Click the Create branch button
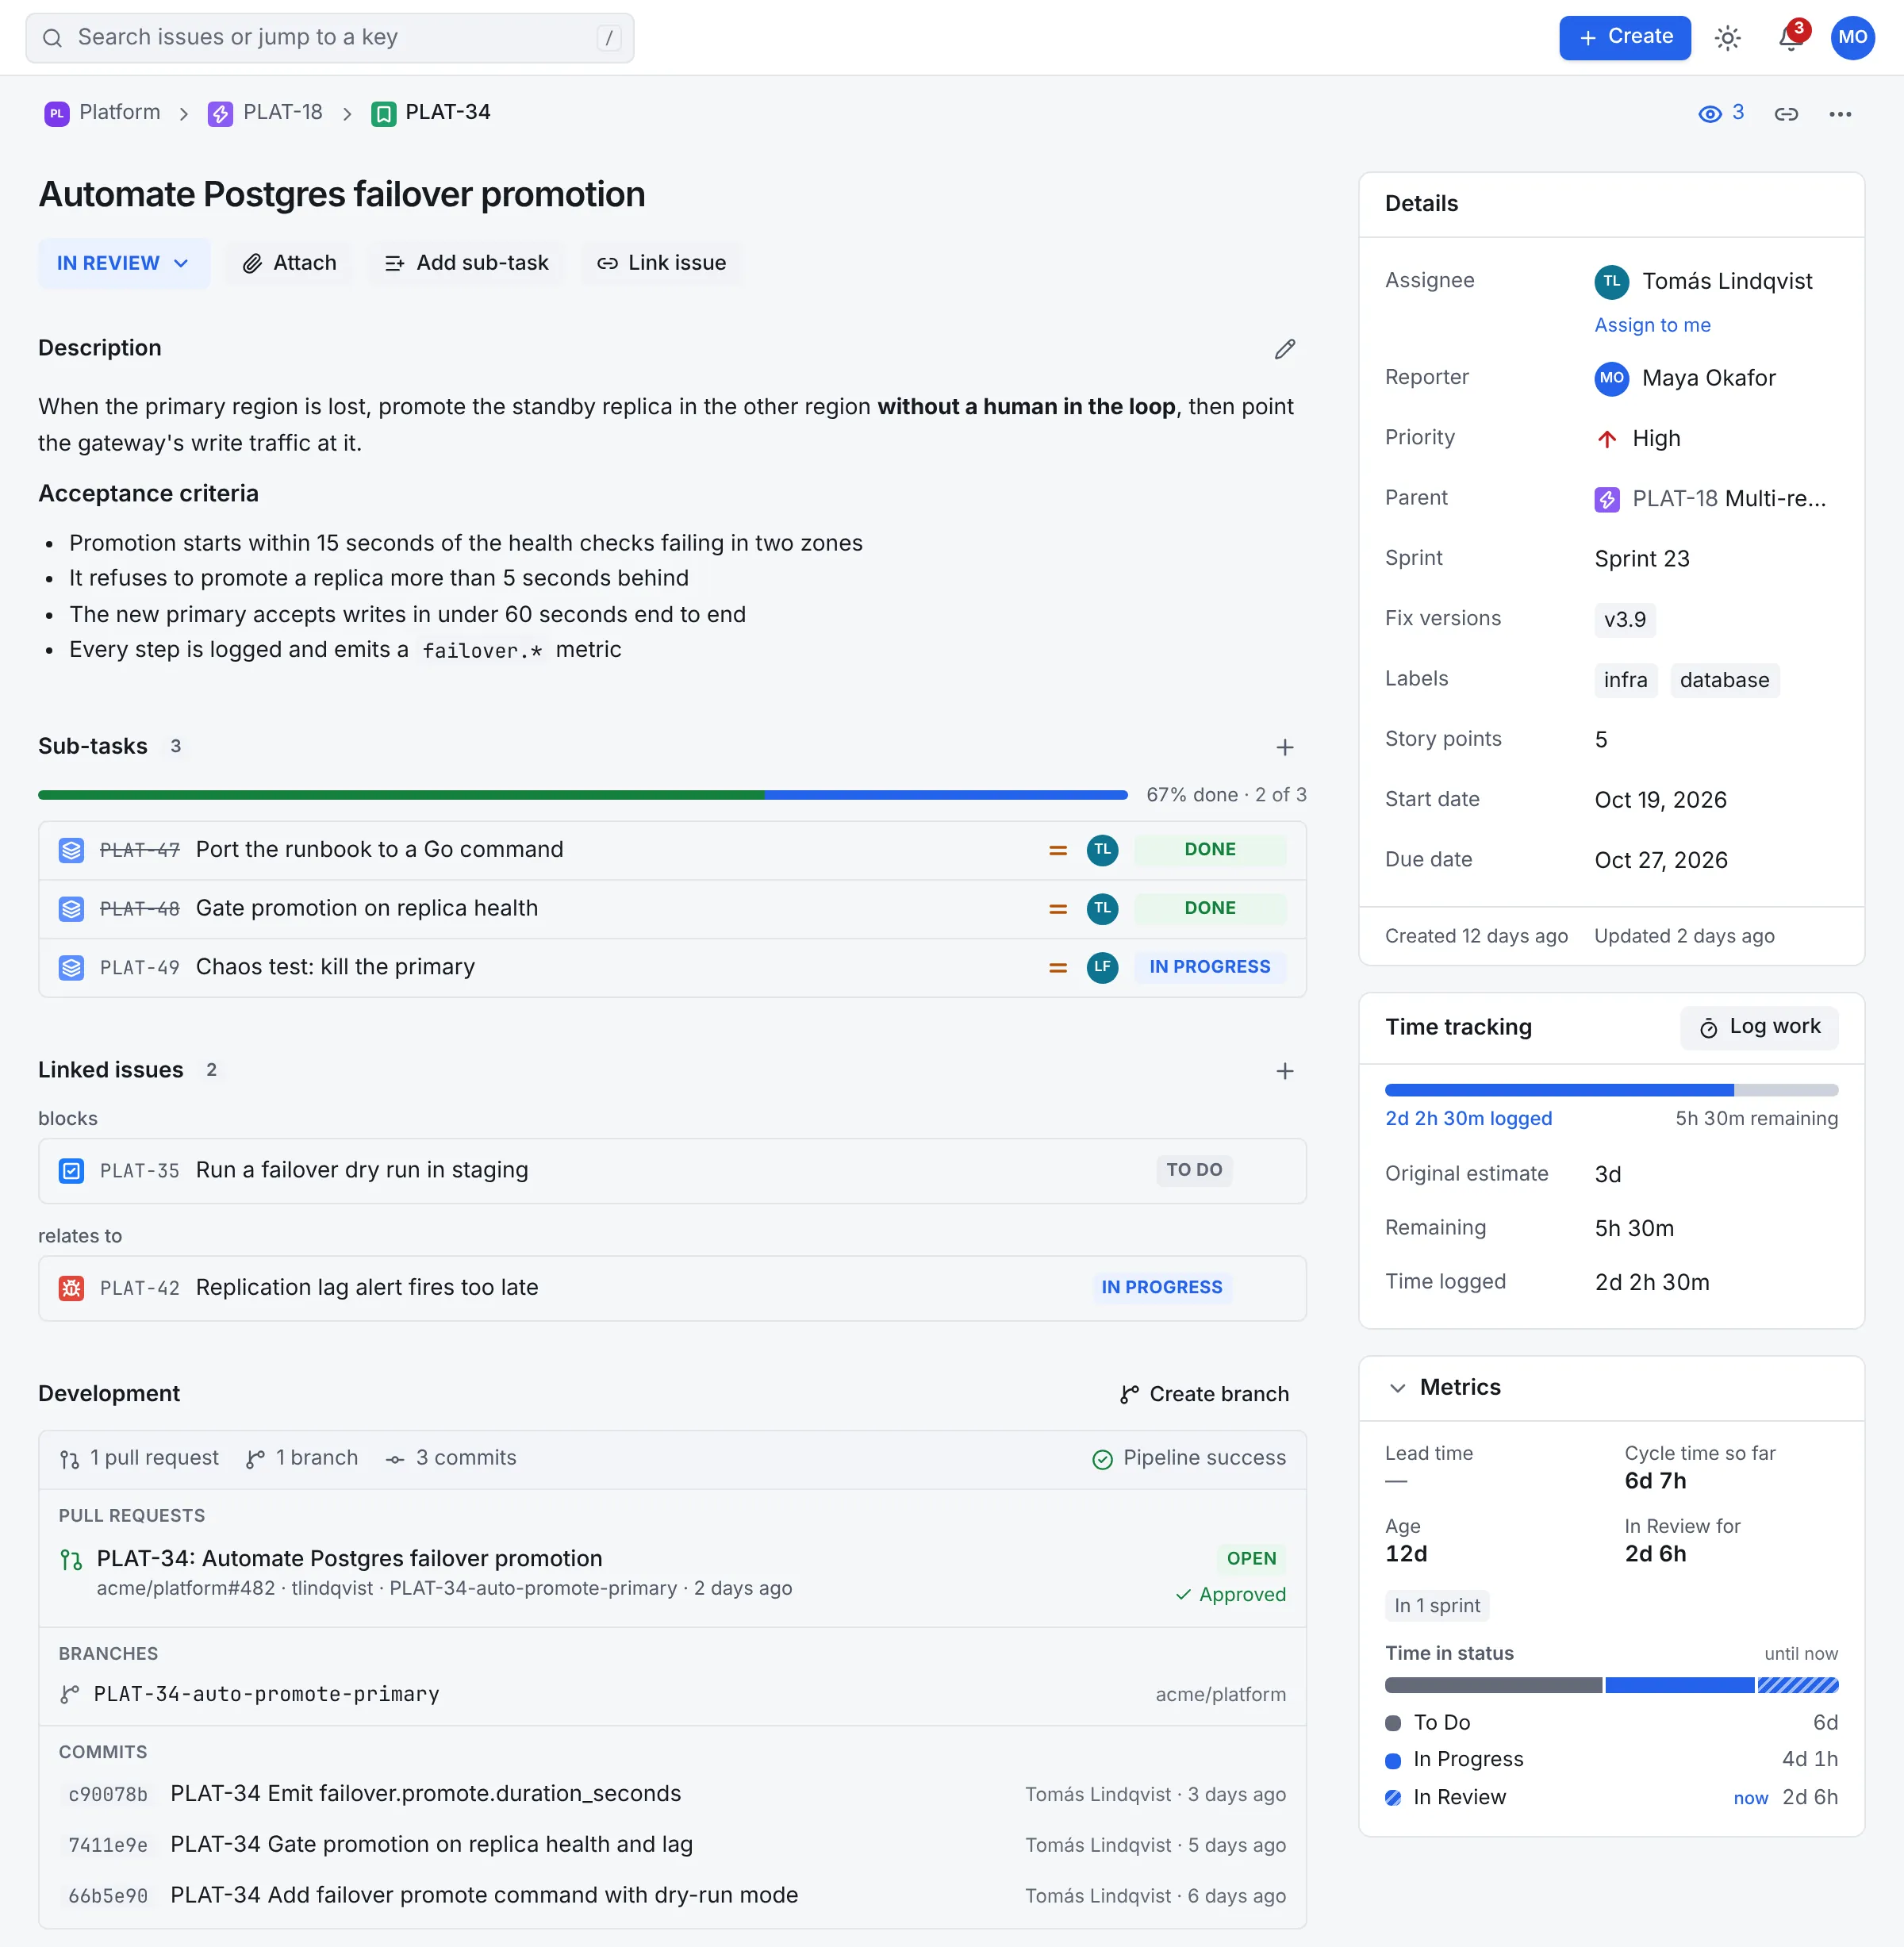Image resolution: width=1904 pixels, height=1947 pixels. [x=1204, y=1394]
